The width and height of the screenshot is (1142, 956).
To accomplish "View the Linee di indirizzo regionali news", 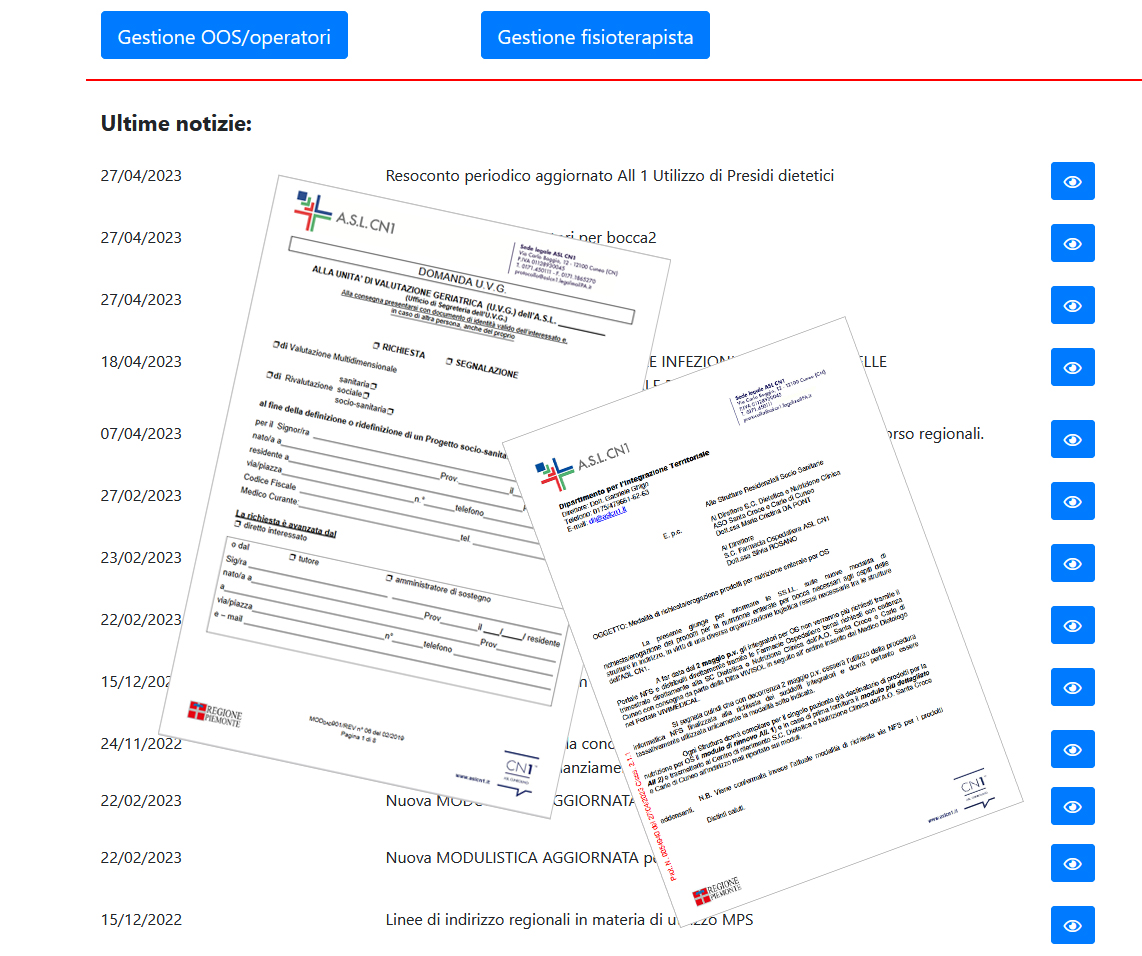I will point(1072,925).
